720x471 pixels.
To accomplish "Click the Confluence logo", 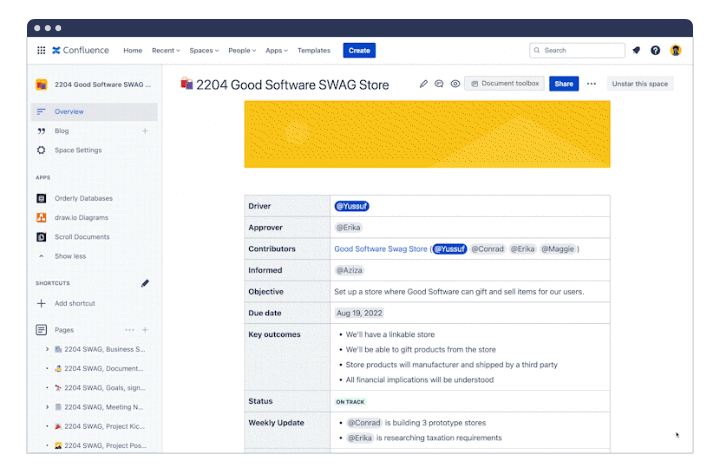I will coord(80,50).
